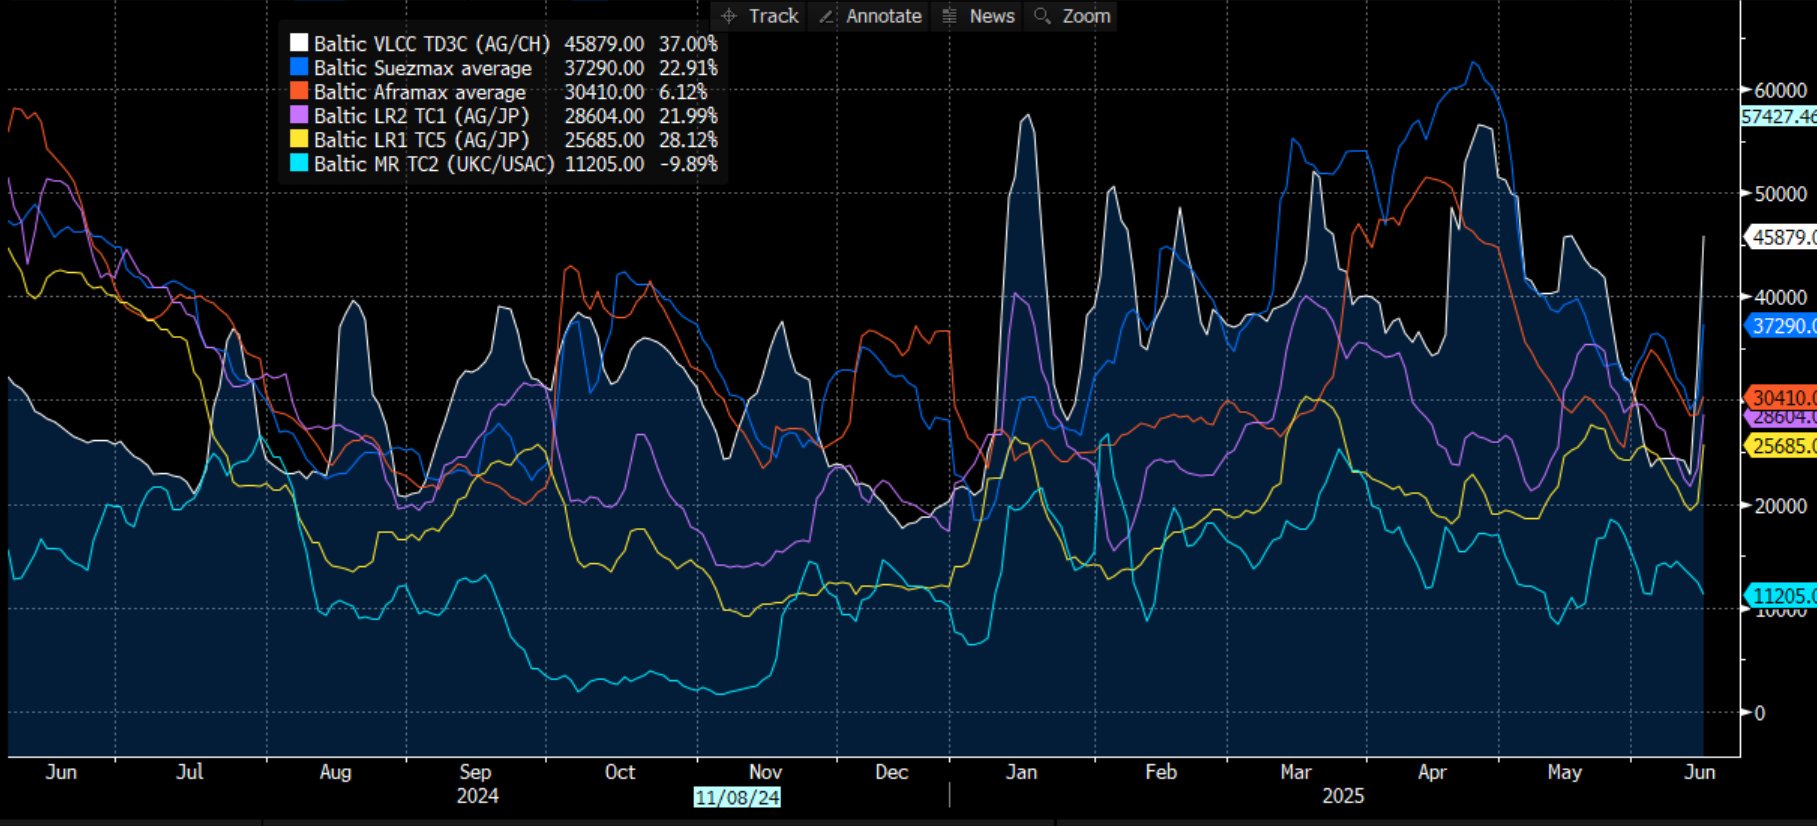1817x826 pixels.
Task: Click the Apr month label on x-axis
Action: [x=1432, y=772]
